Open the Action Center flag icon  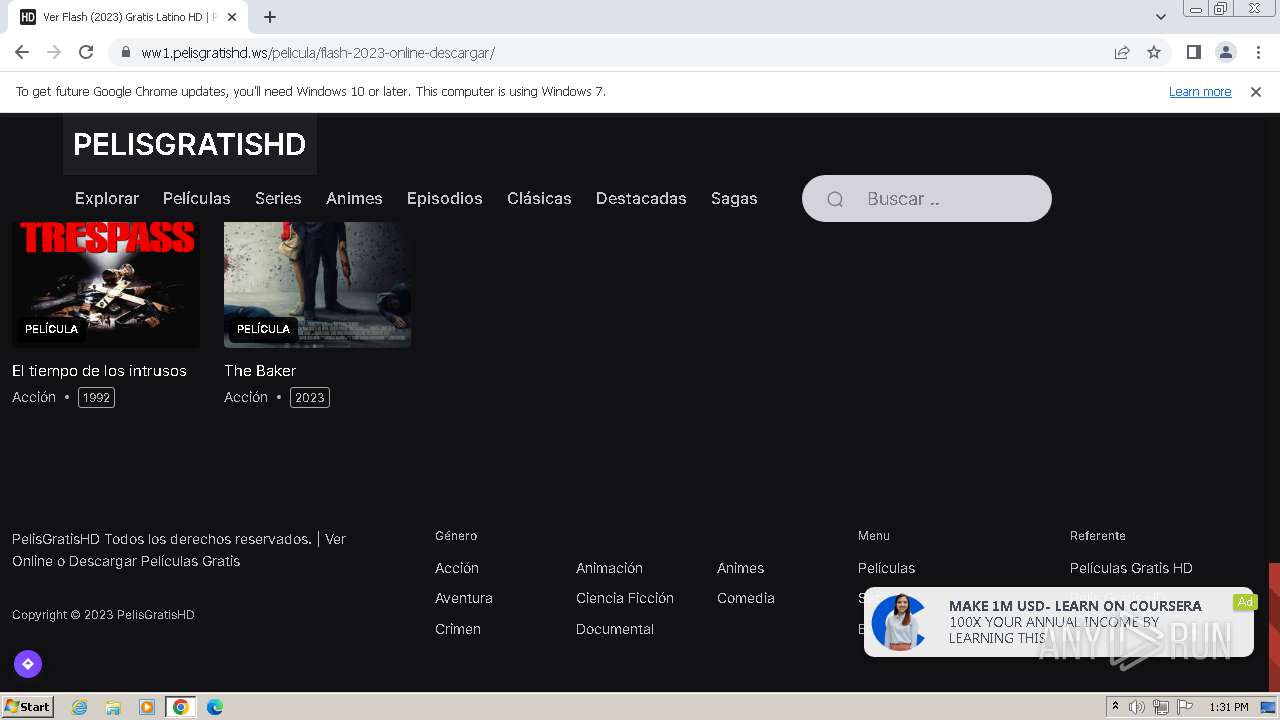pos(1184,707)
